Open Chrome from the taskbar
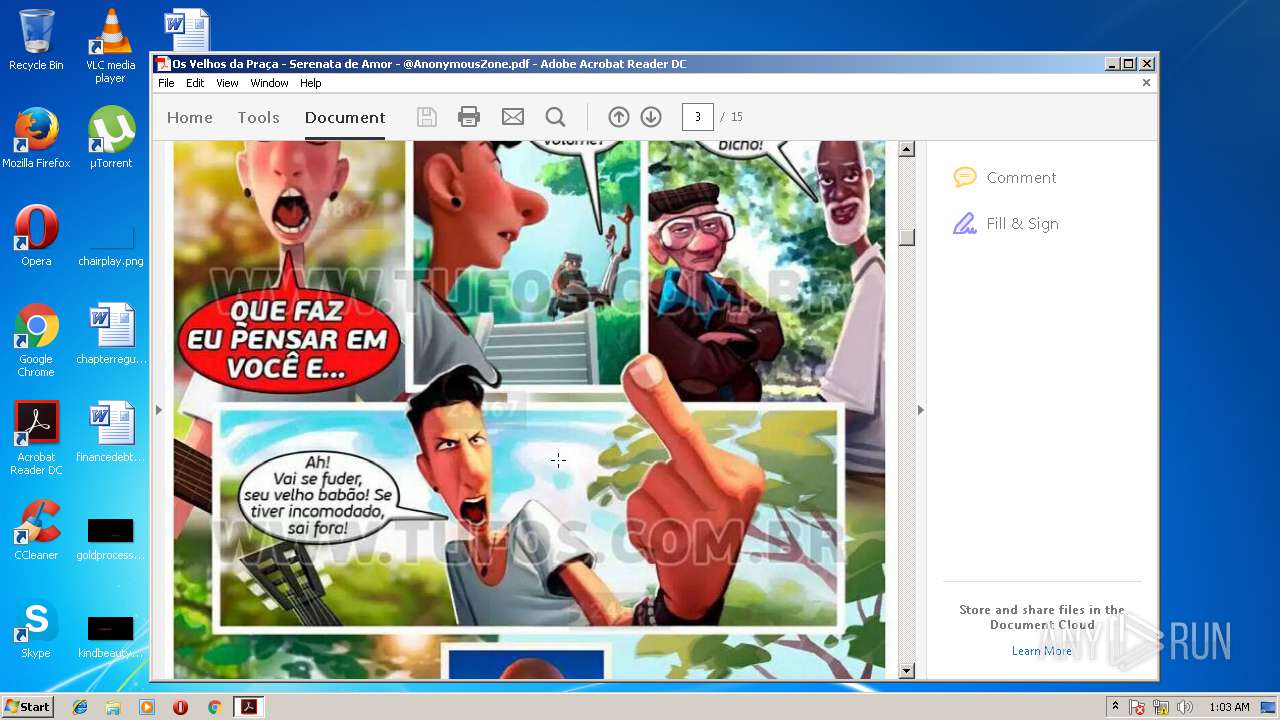Screen dimensions: 1280x720 pyautogui.click(x=214, y=707)
